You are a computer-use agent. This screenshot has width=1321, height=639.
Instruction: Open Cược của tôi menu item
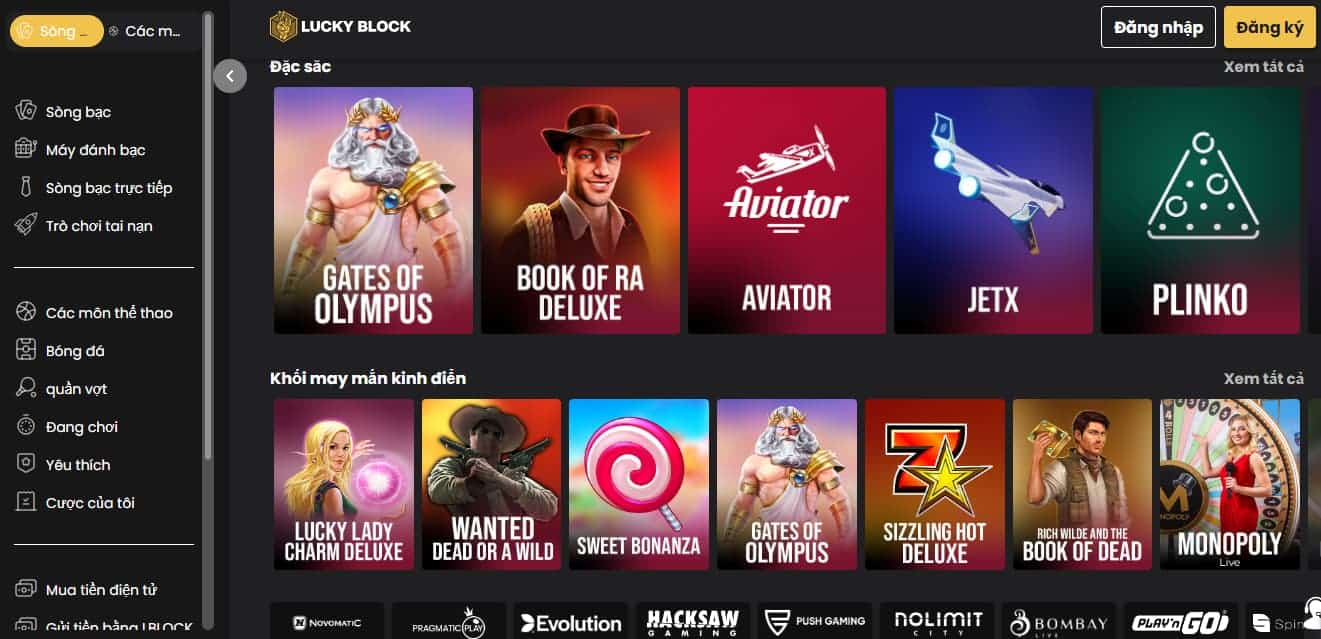(90, 502)
